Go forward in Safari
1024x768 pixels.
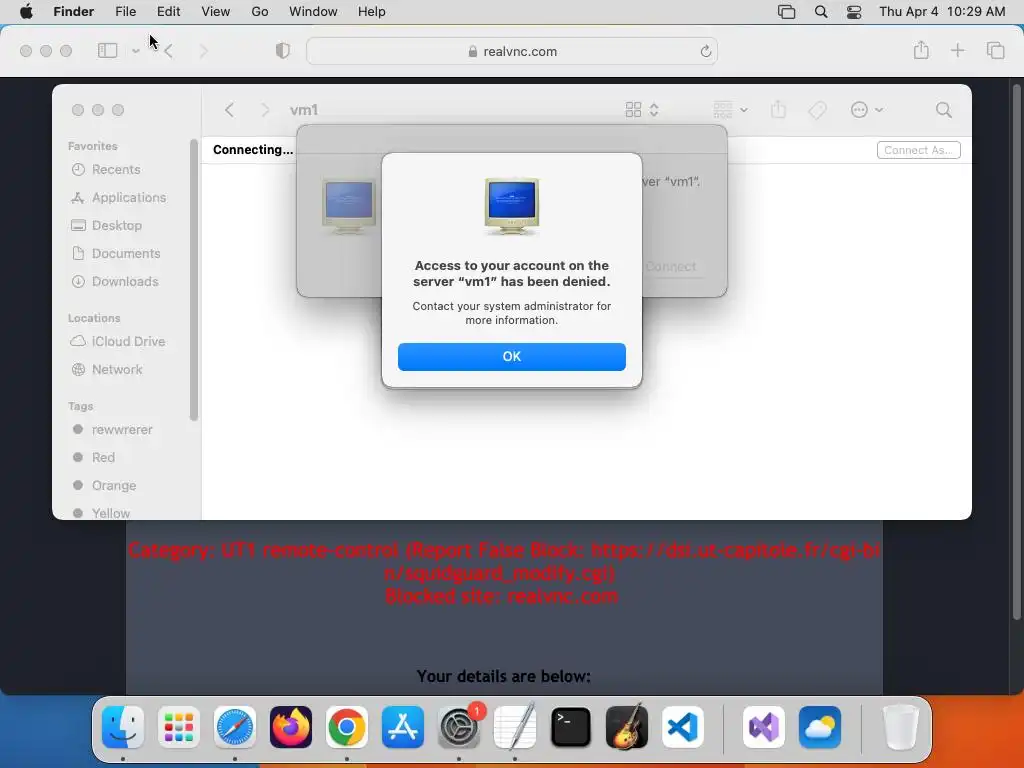(x=203, y=51)
